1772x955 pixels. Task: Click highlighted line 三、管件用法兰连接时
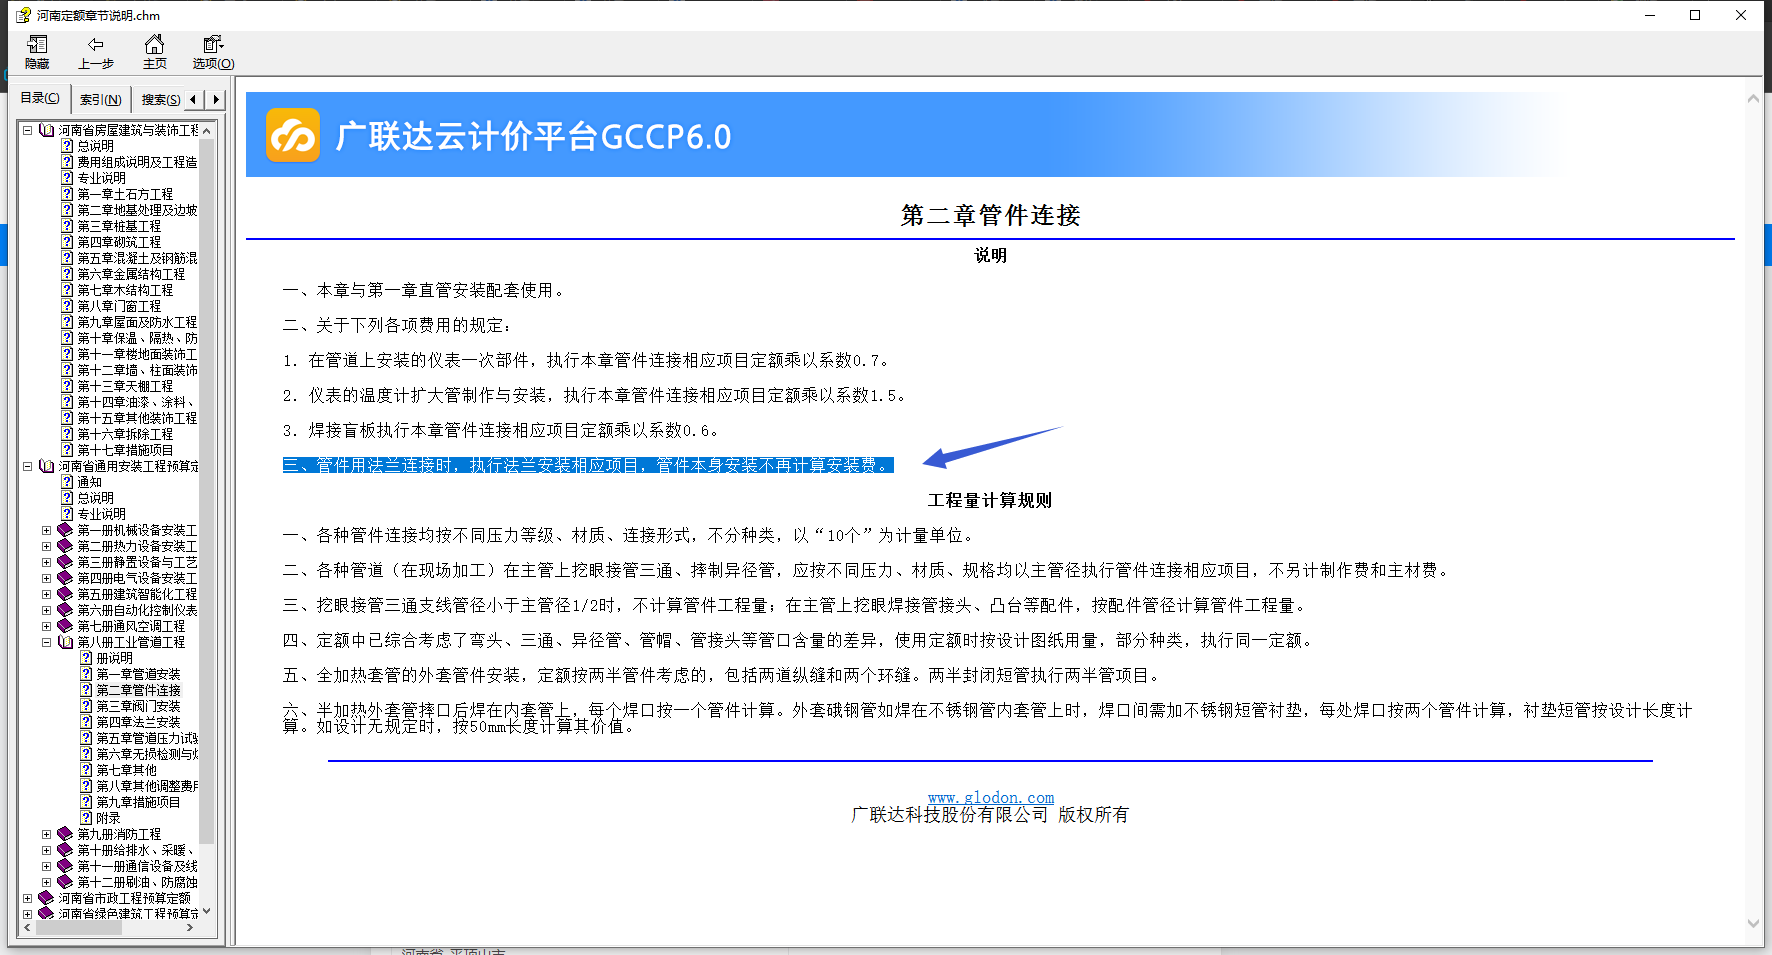click(588, 465)
